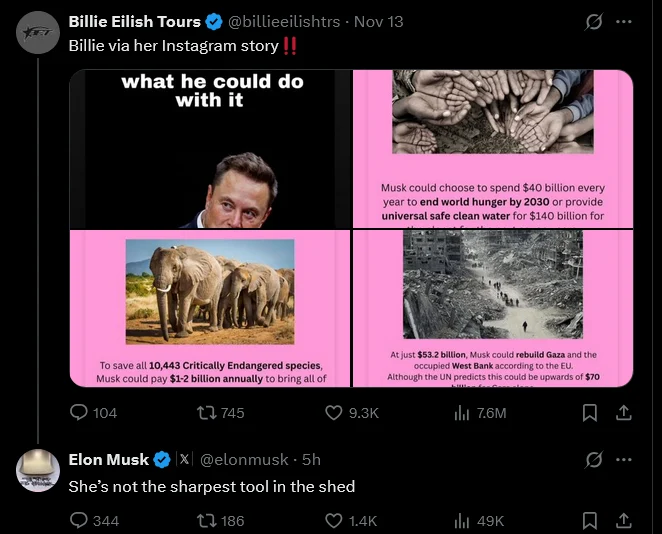Open Grok icon on Billie Eilish Tours post

(x=593, y=21)
